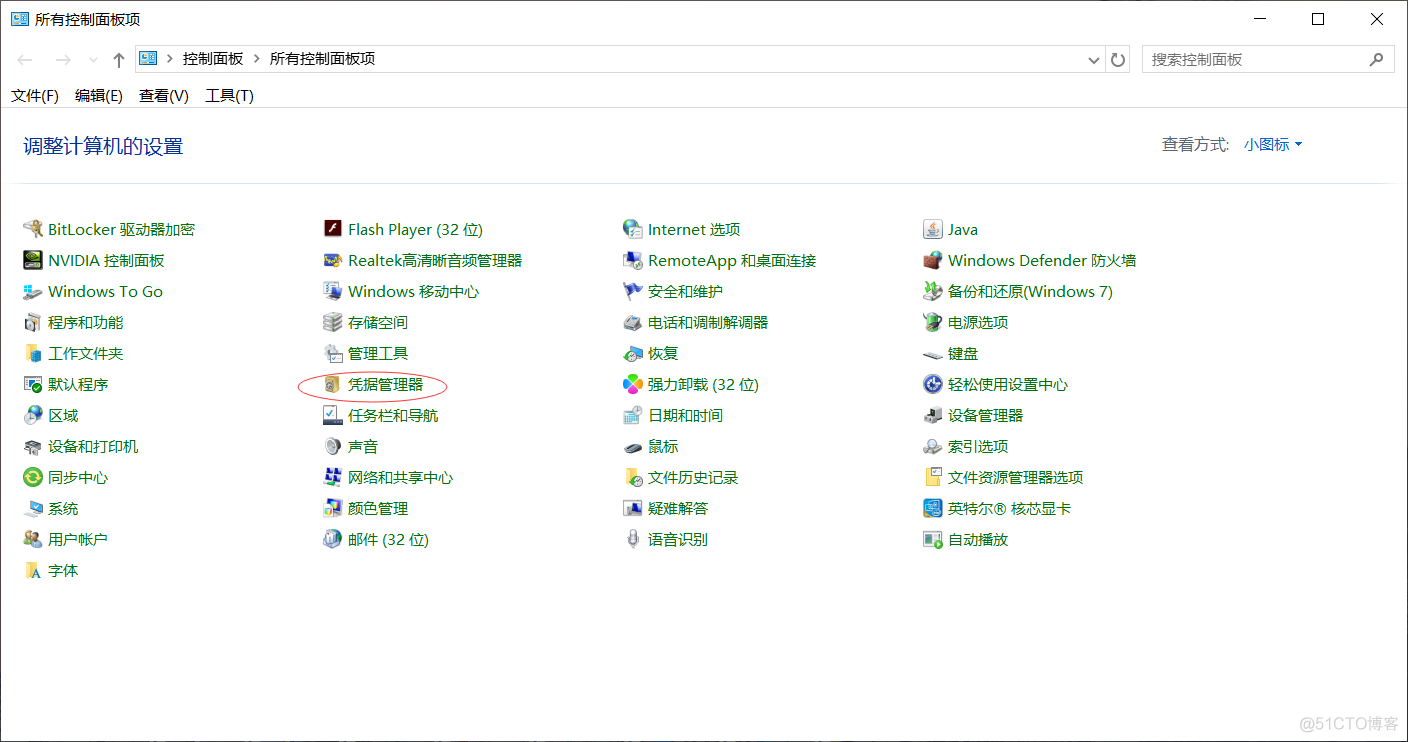The image size is (1408, 742).
Task: Open the 鼠标 link
Action: pos(663,446)
